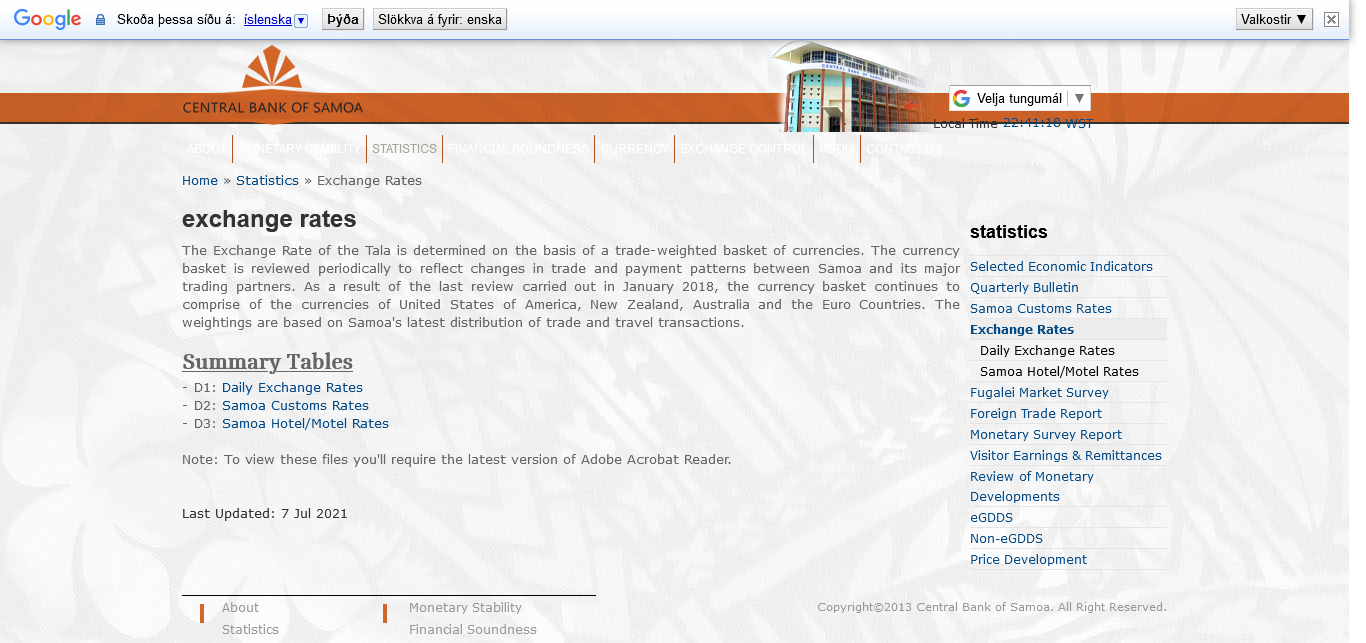Screen dimensions: 1366x643
Task: Open the íslenska language dropdown
Action: pyautogui.click(x=276, y=20)
